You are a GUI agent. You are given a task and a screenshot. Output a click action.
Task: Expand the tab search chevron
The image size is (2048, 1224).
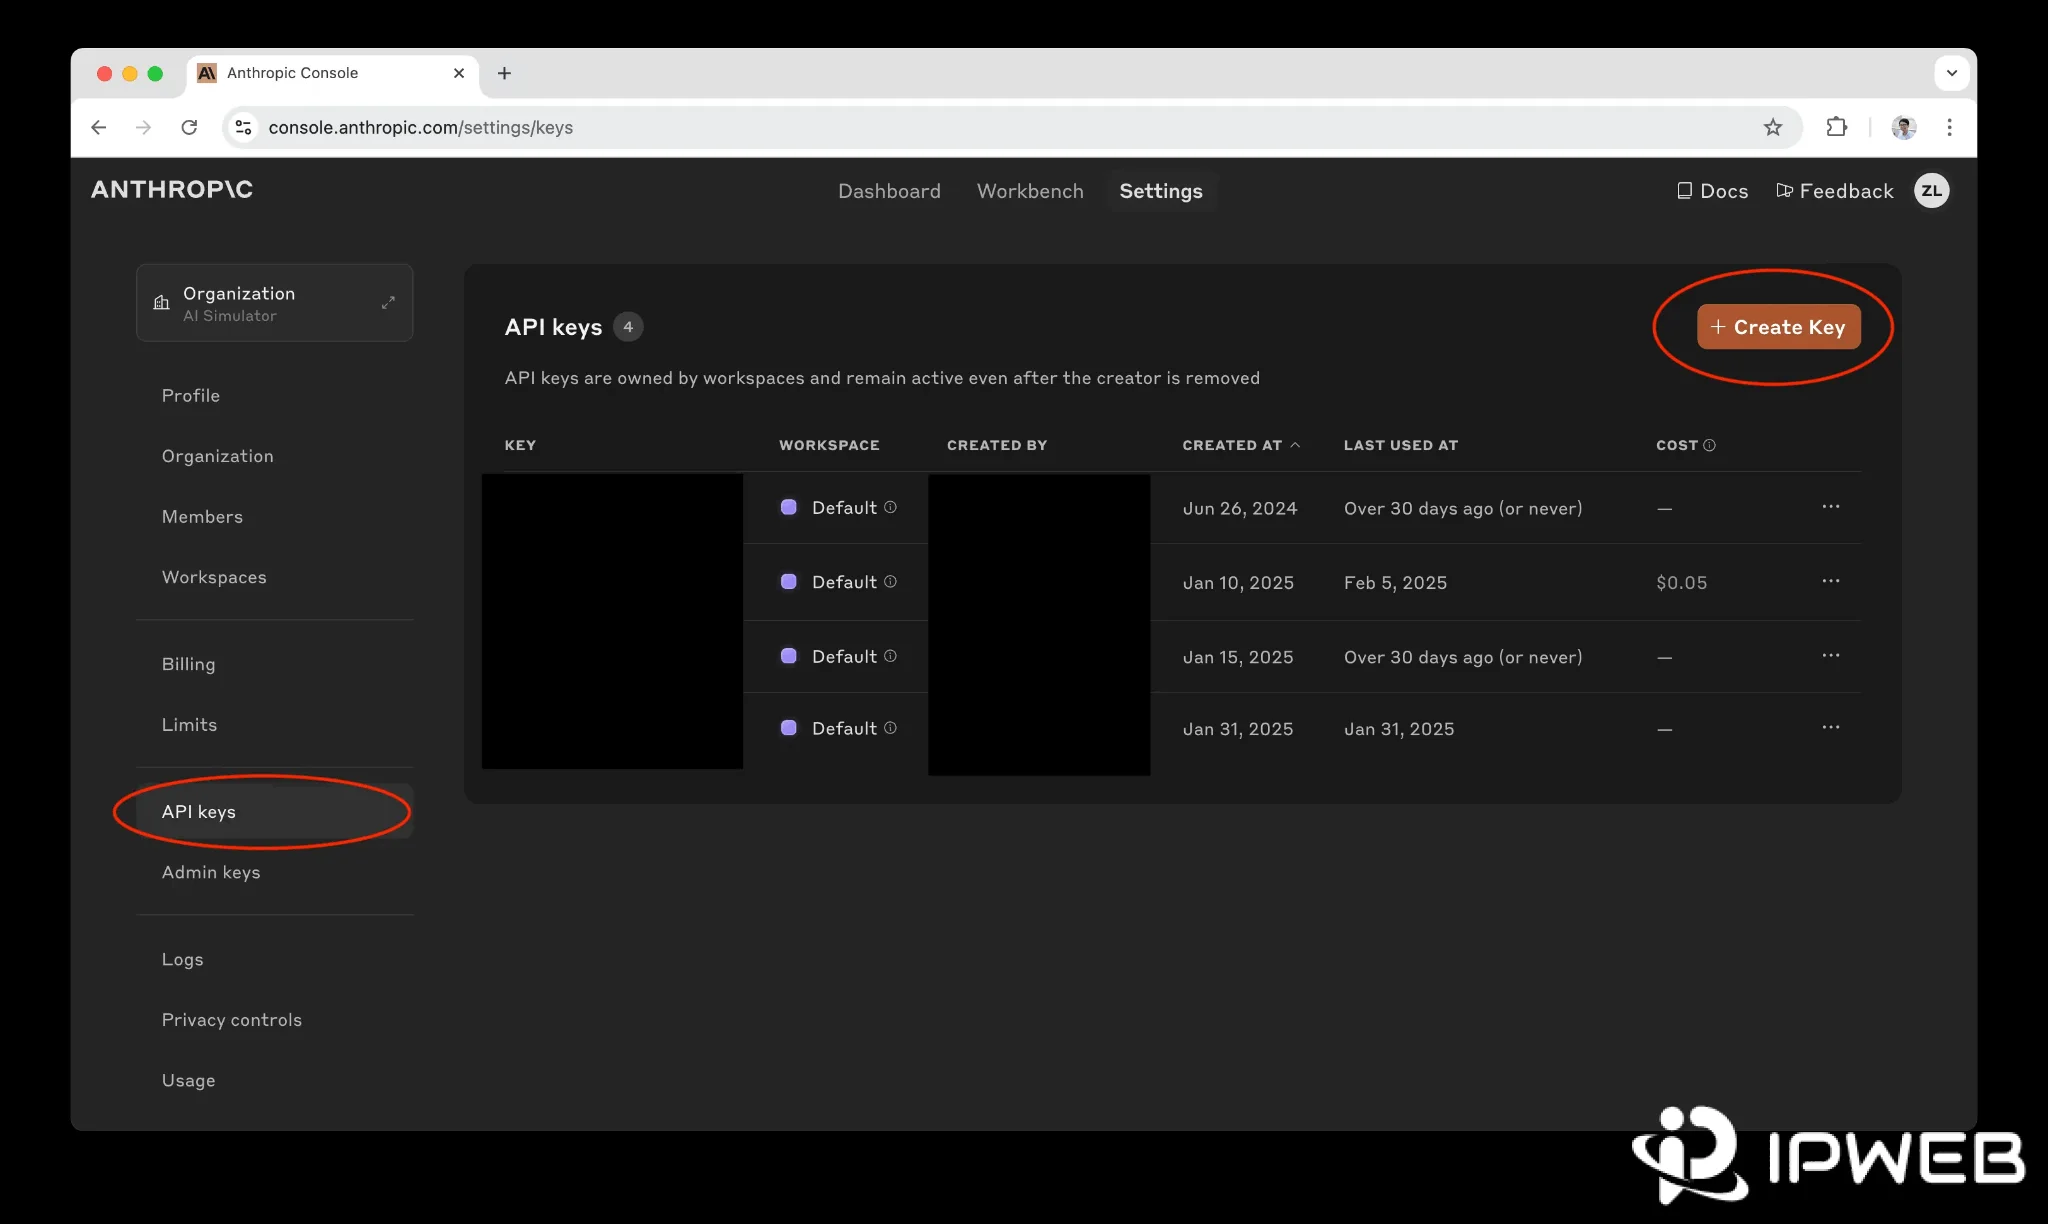[1951, 73]
